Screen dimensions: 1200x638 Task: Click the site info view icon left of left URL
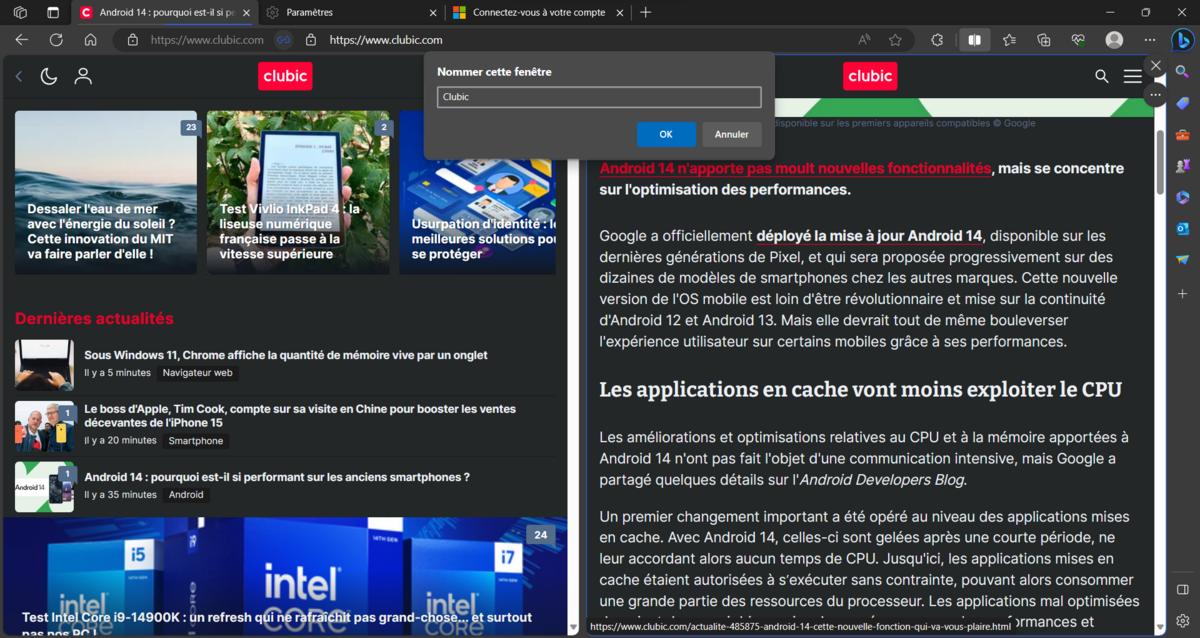pyautogui.click(x=132, y=40)
